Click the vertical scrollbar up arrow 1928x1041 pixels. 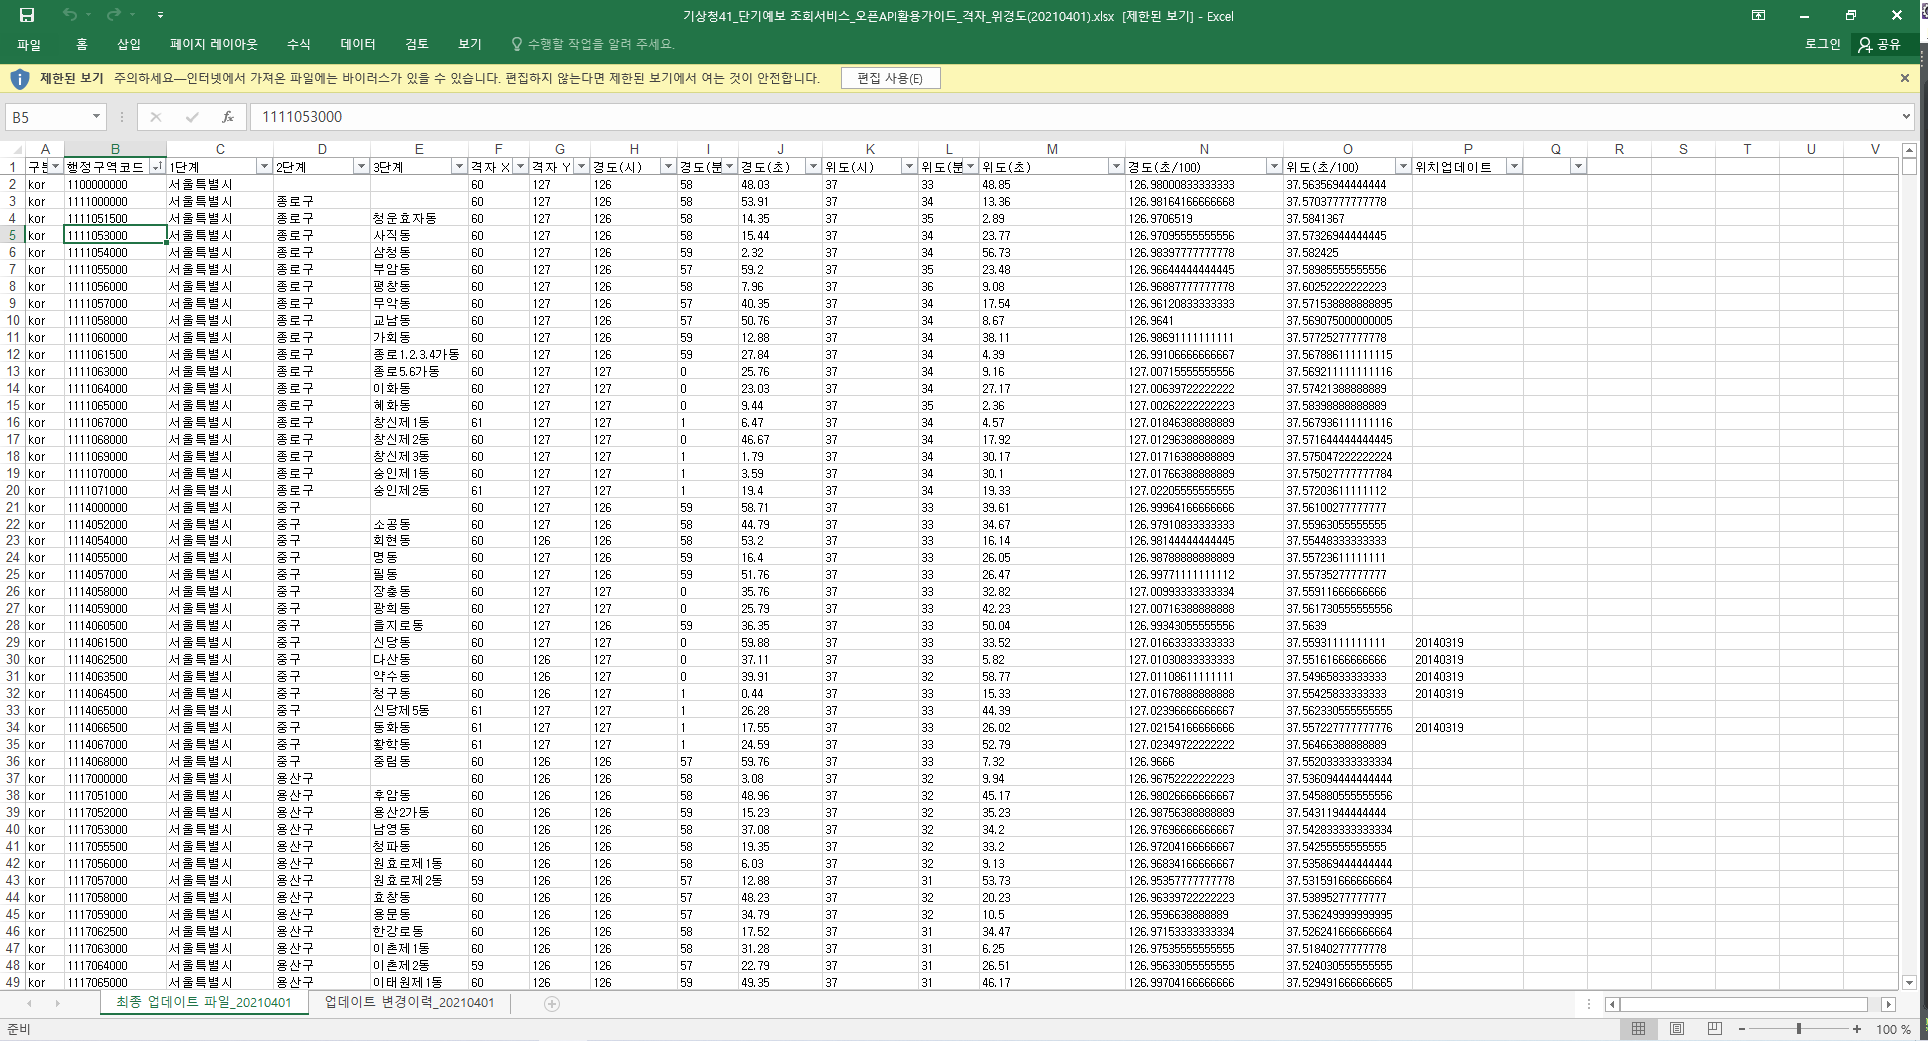click(1909, 150)
